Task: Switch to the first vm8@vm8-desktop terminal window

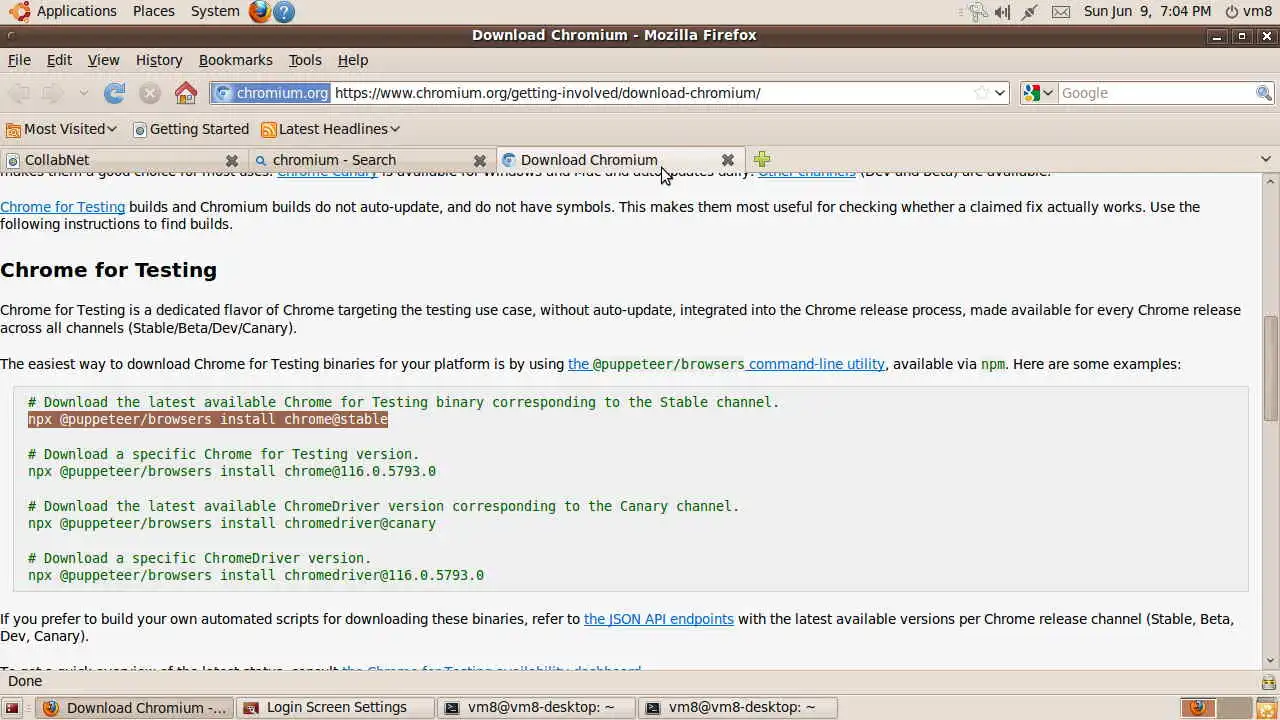Action: (538, 708)
